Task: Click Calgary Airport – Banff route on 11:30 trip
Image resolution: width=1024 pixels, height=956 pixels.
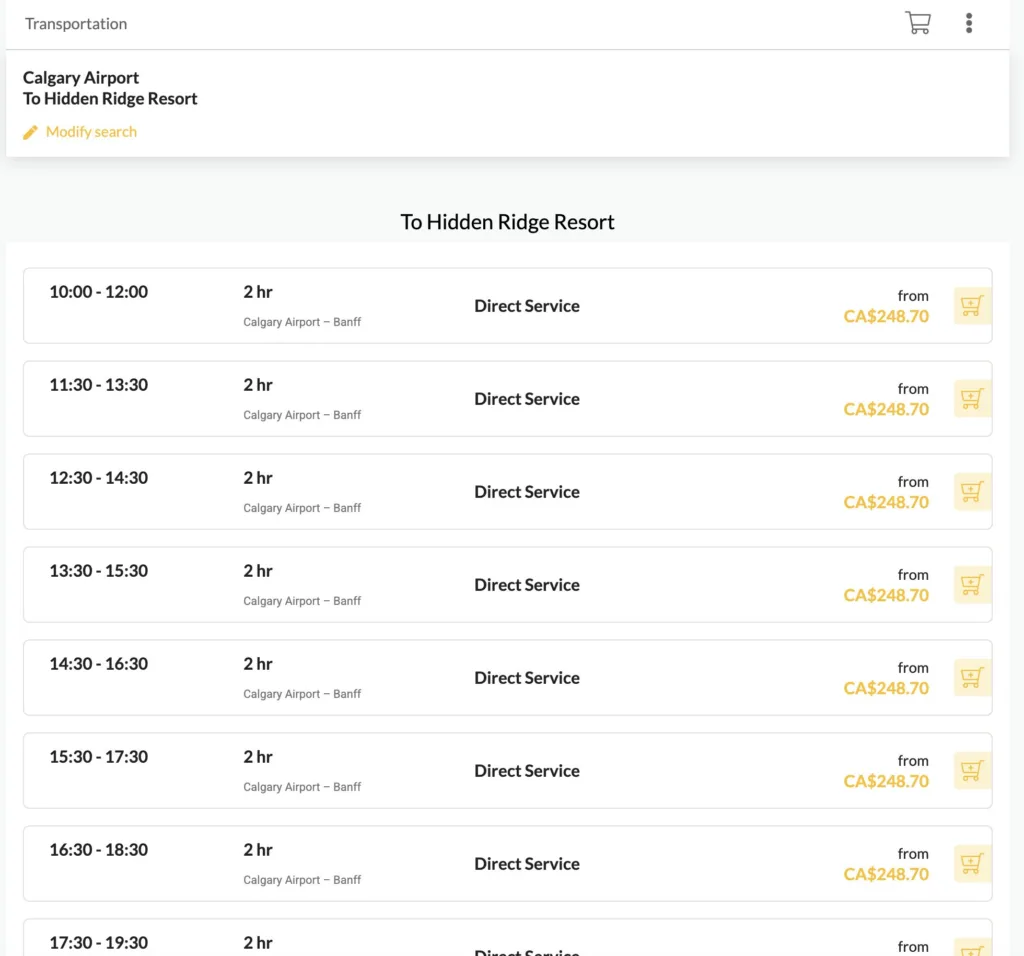Action: point(302,415)
